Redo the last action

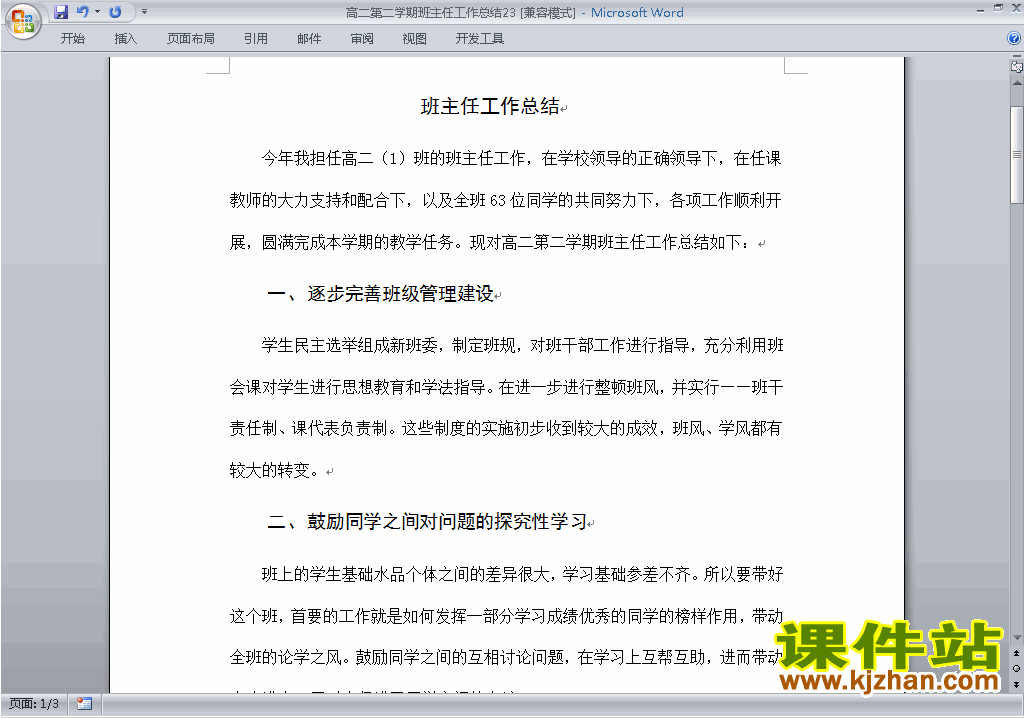coord(116,12)
